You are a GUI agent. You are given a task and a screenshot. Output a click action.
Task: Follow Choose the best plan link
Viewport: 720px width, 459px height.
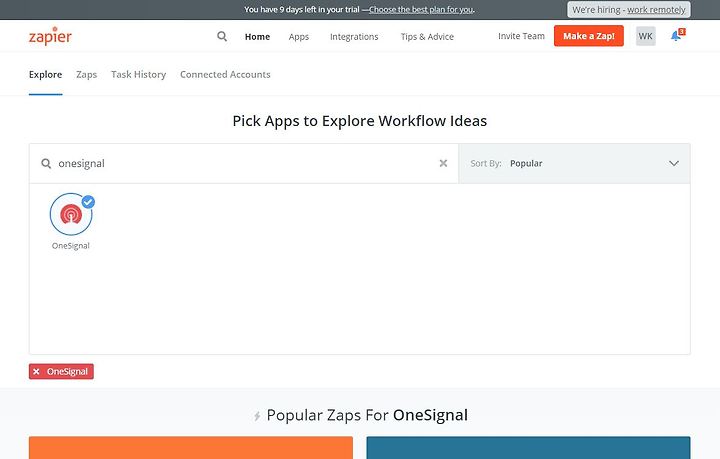click(x=421, y=9)
